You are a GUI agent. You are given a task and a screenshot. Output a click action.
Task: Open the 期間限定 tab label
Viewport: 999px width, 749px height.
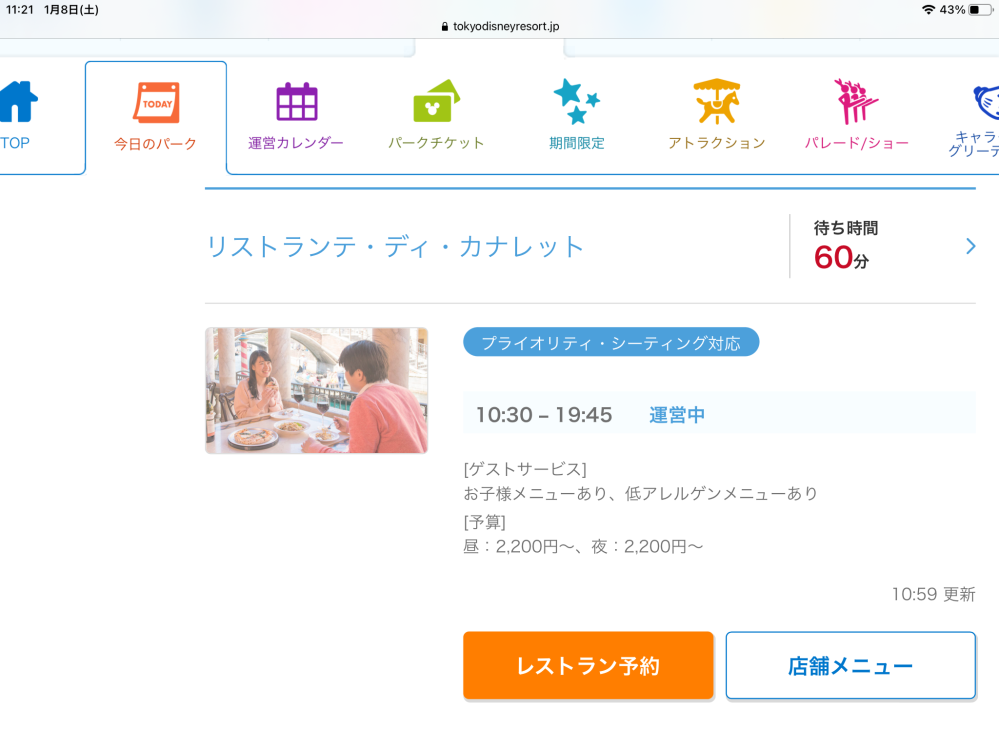pos(577,143)
